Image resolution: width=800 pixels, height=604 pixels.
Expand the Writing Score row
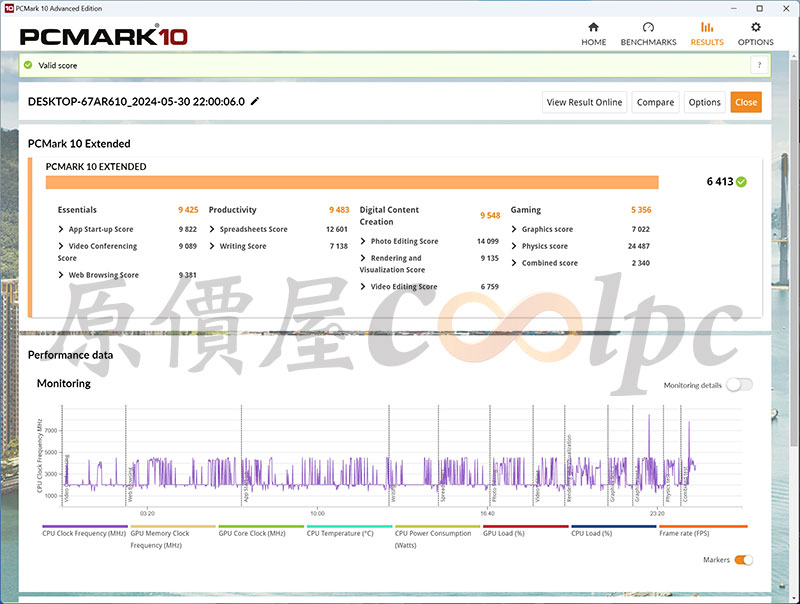pos(212,246)
